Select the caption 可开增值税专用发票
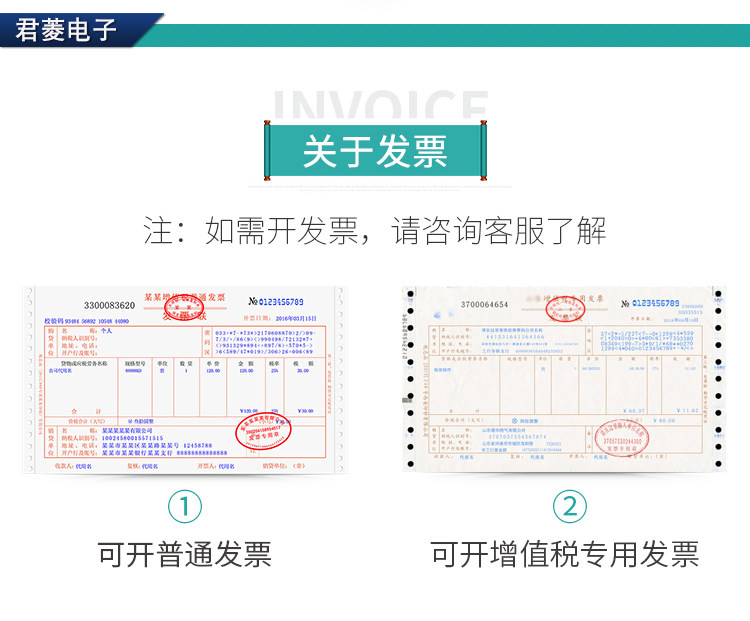750x621 pixels. 565,554
